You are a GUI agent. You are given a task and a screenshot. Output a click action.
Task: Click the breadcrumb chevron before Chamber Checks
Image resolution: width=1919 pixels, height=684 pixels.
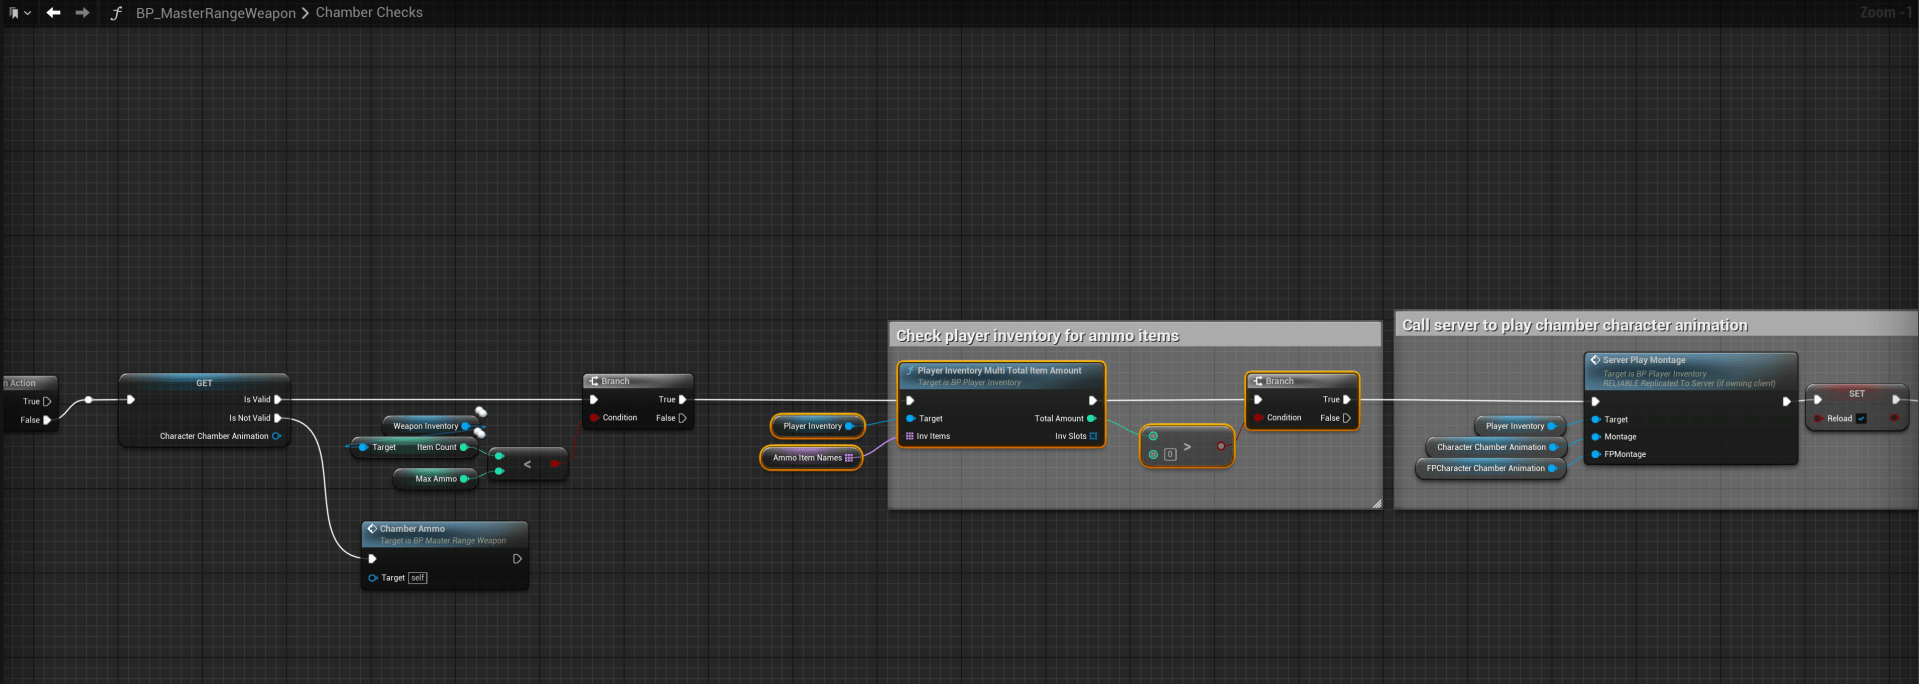tap(305, 13)
